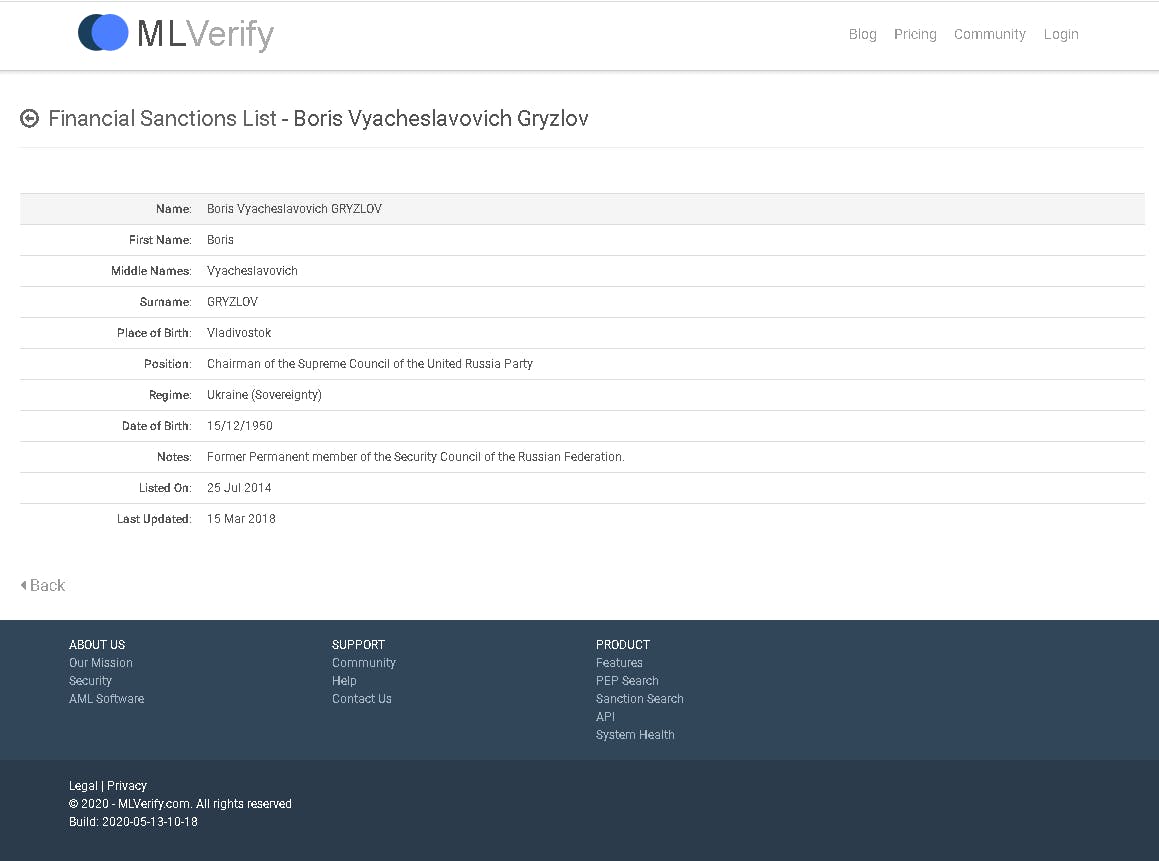
Task: Open the Pricing page
Action: point(915,34)
